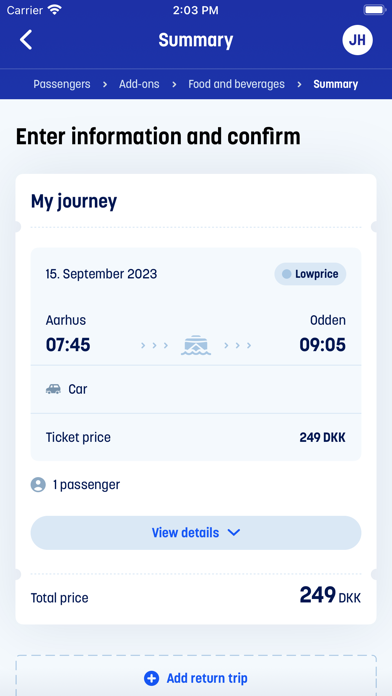Go to Food and beverages step
392x696 pixels.
coord(236,84)
